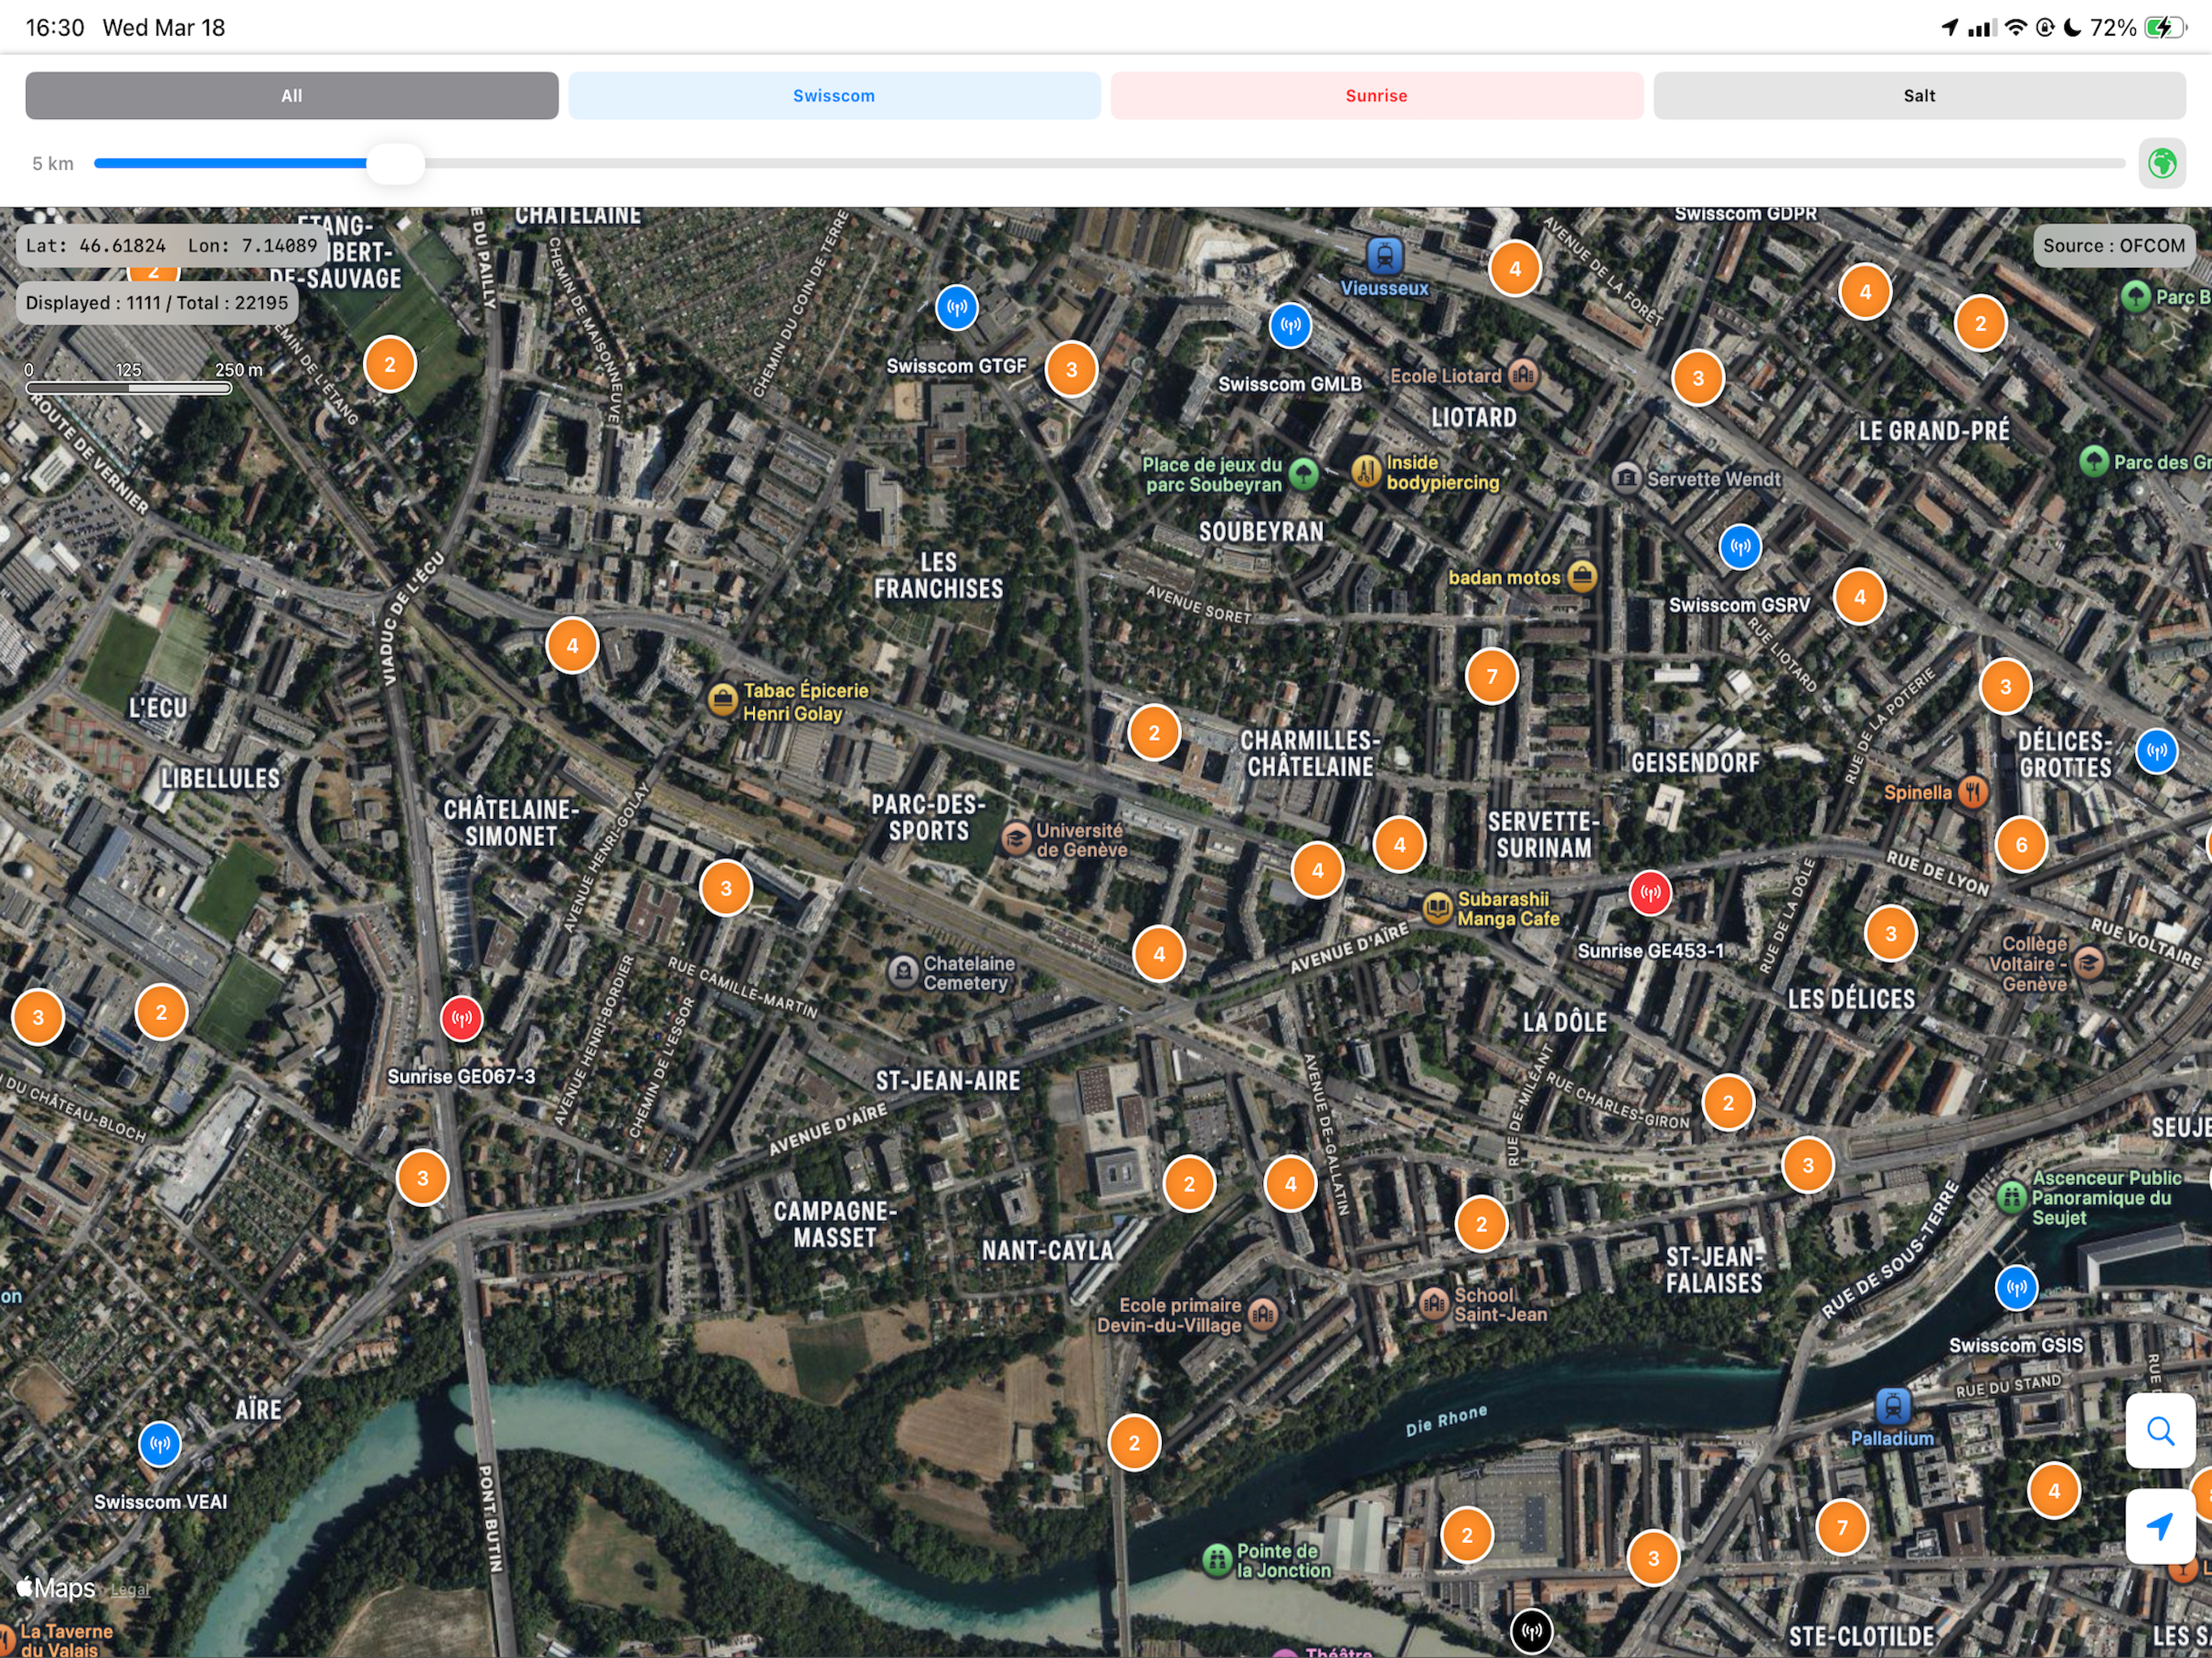Click the 5 km slider value label
The height and width of the screenshot is (1658, 2212).
53,164
